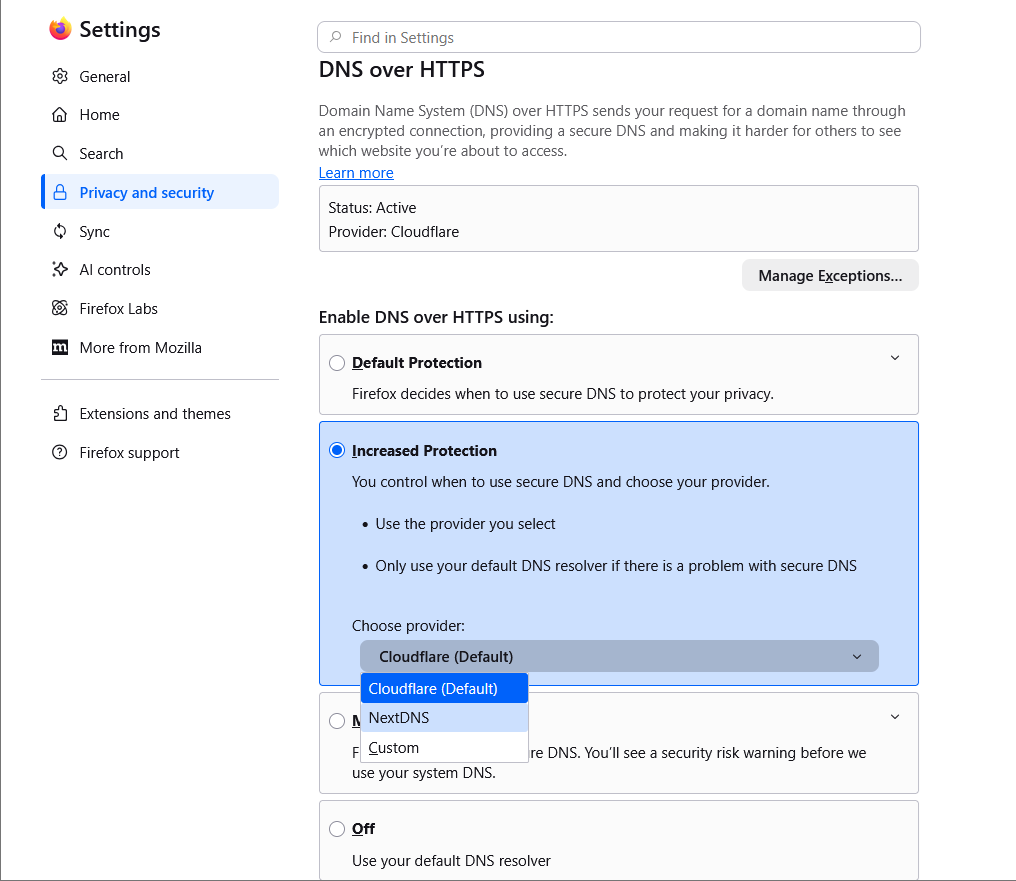Choose Cloudflare (Default) from provider list
Image resolution: width=1016 pixels, height=881 pixels.
pyautogui.click(x=444, y=688)
